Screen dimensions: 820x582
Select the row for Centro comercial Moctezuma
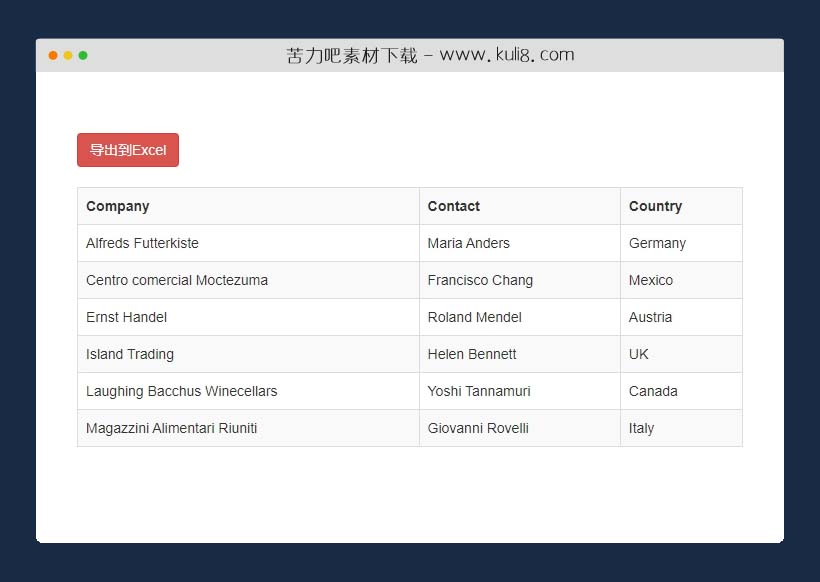pyautogui.click(x=177, y=280)
